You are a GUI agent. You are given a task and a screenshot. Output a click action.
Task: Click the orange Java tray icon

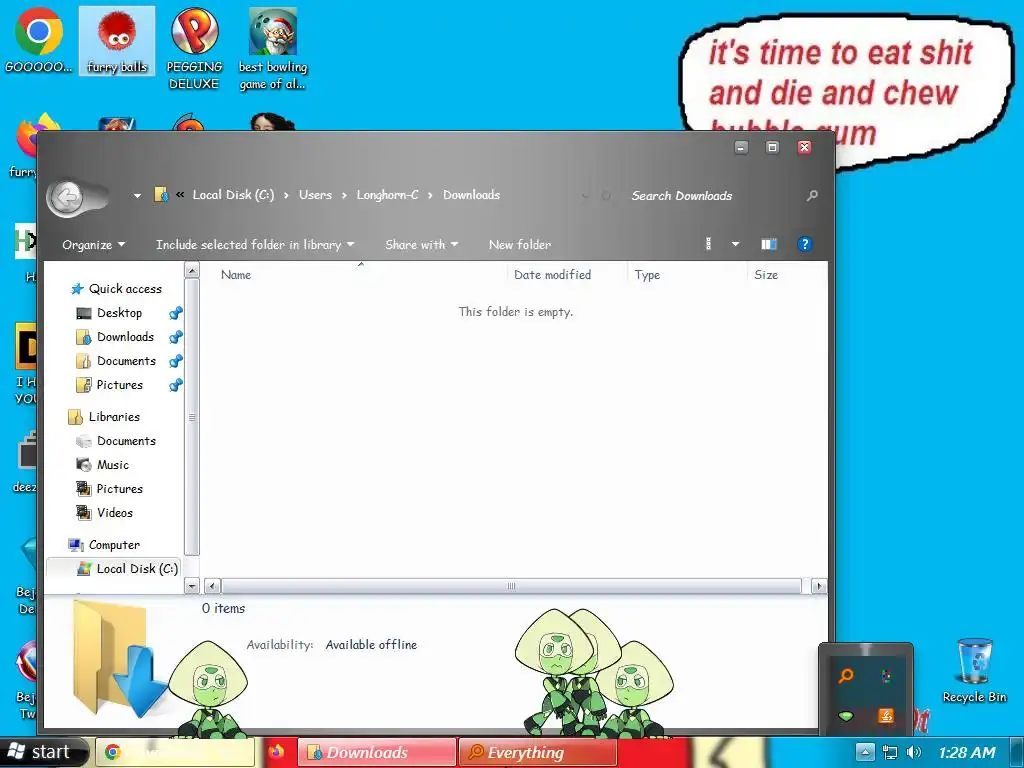tap(886, 716)
